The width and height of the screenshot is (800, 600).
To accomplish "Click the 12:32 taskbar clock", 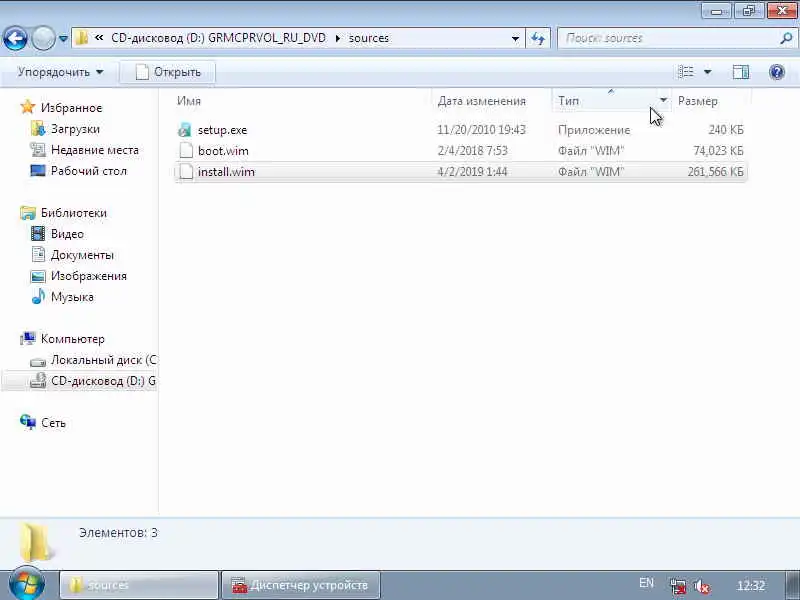I will (751, 585).
